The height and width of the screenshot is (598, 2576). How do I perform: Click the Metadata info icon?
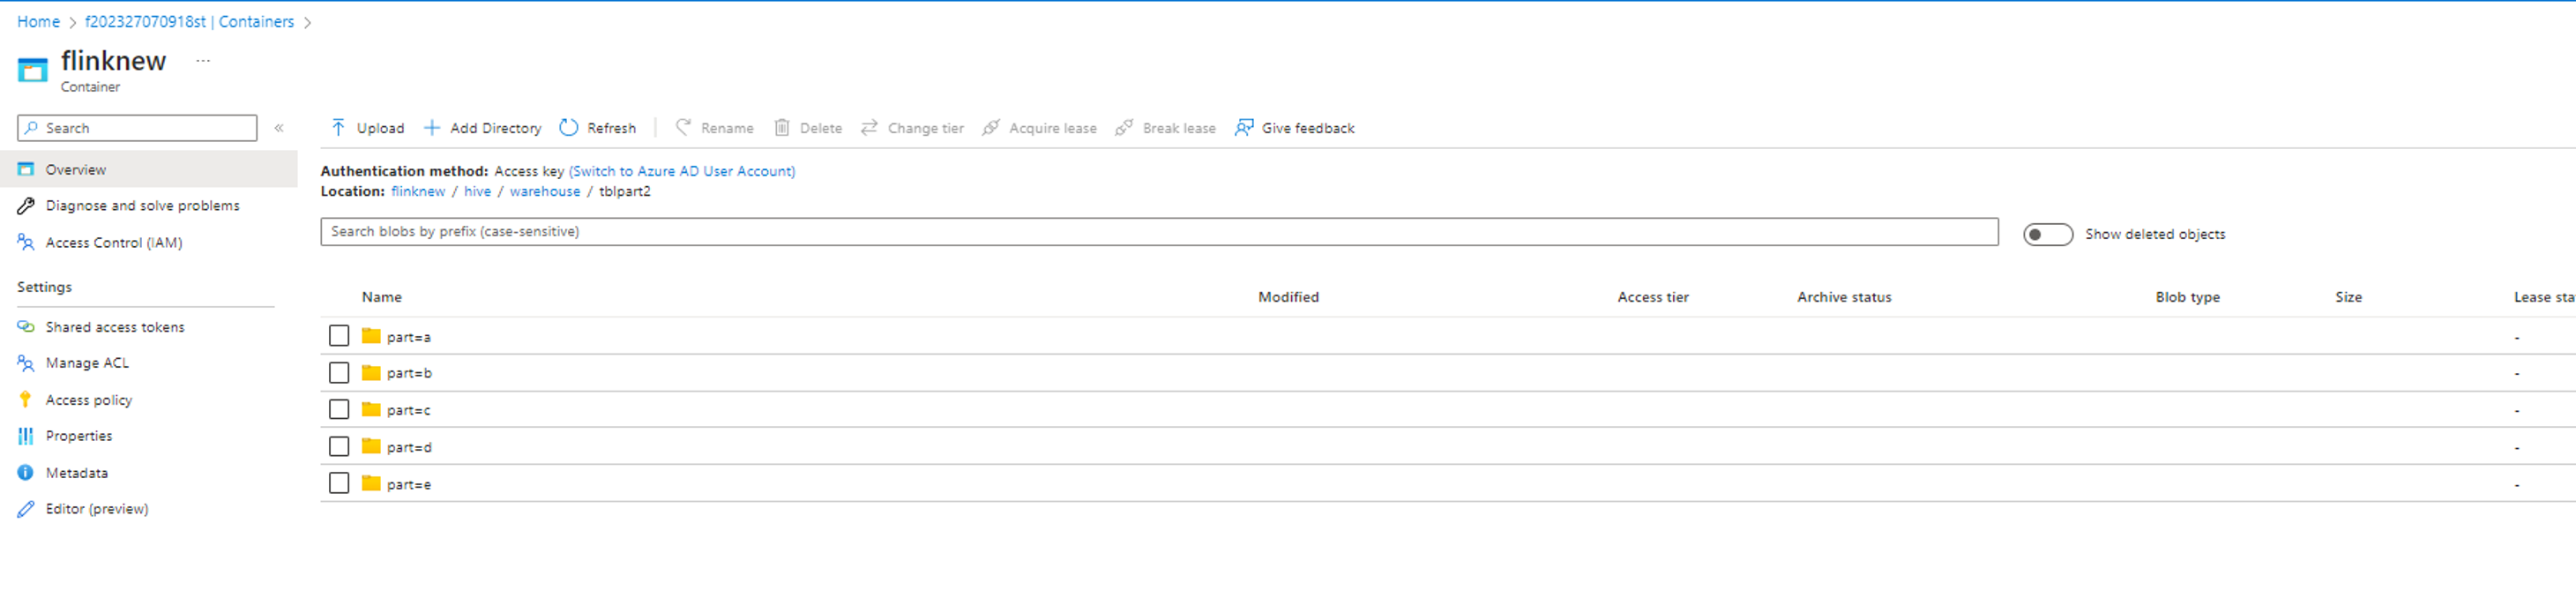[26, 472]
